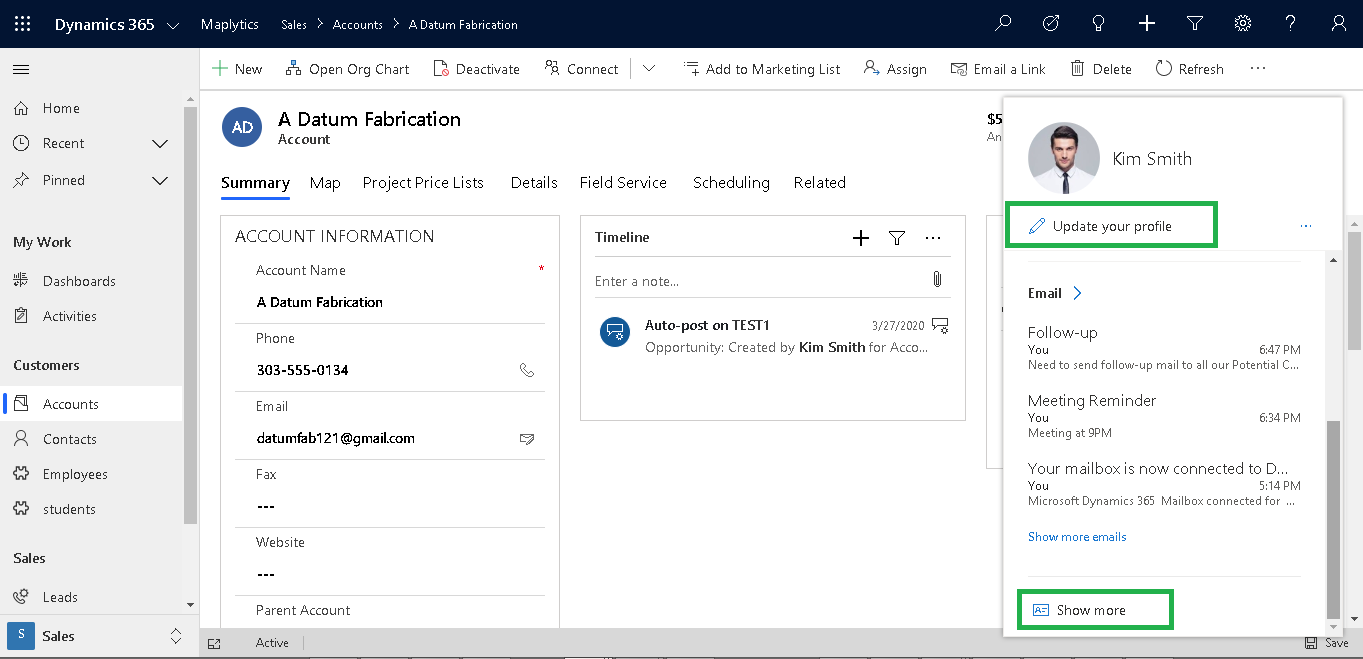Click Email a Link command

tap(997, 69)
